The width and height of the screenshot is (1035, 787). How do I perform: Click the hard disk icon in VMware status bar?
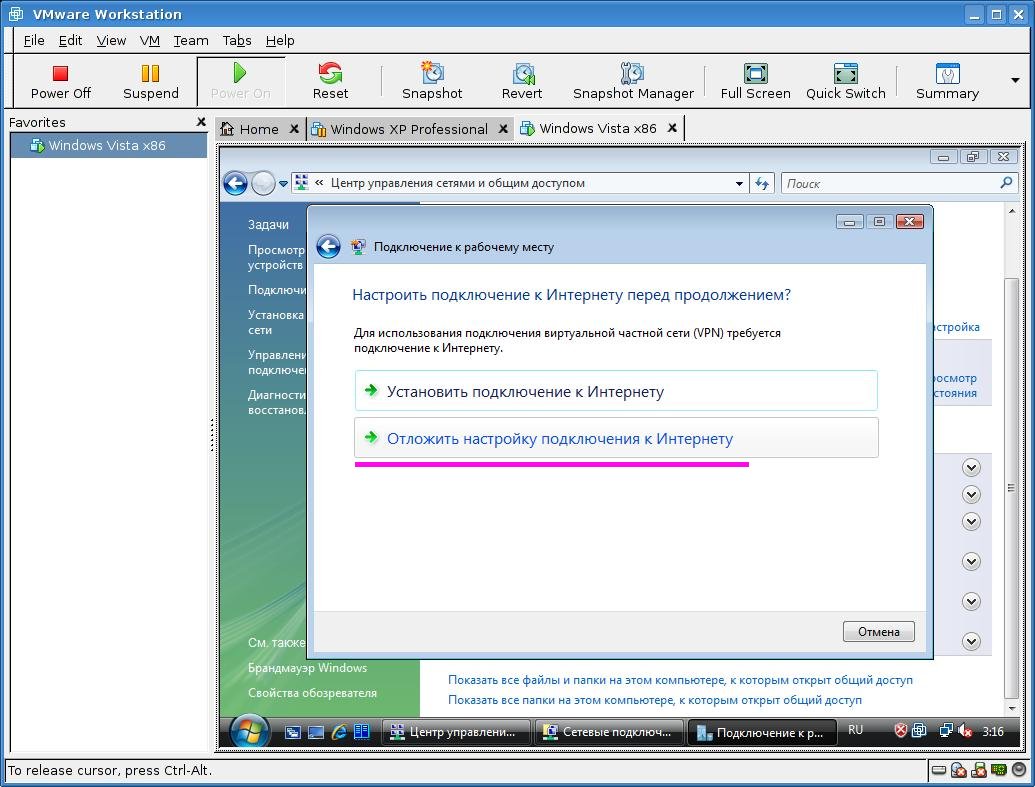pyautogui.click(x=939, y=770)
